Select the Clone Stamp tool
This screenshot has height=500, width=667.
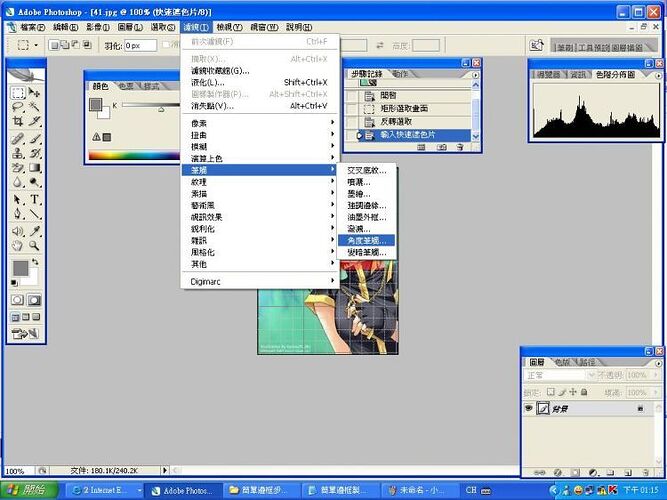[17, 153]
